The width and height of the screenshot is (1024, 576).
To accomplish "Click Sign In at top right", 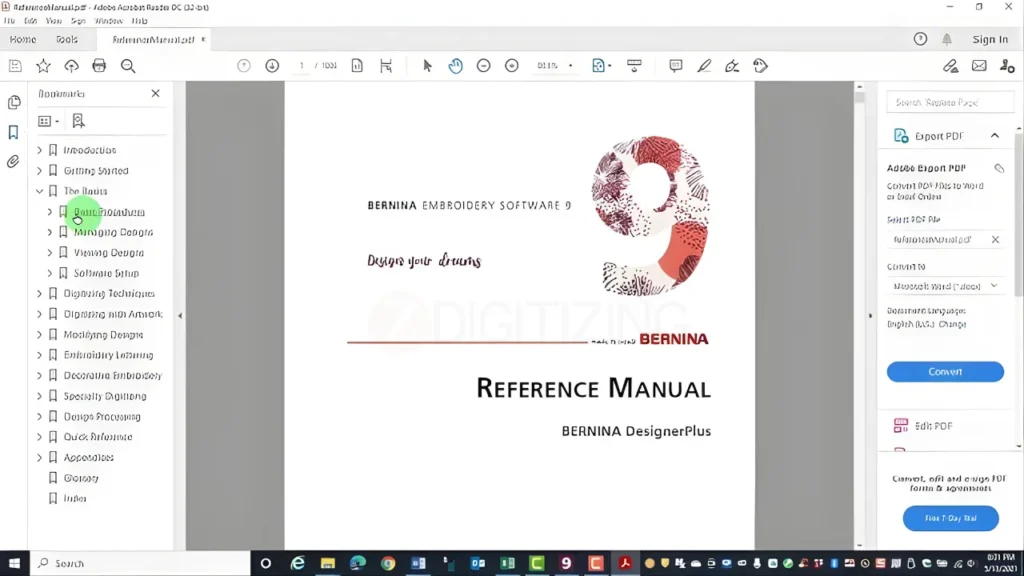I will click(989, 39).
